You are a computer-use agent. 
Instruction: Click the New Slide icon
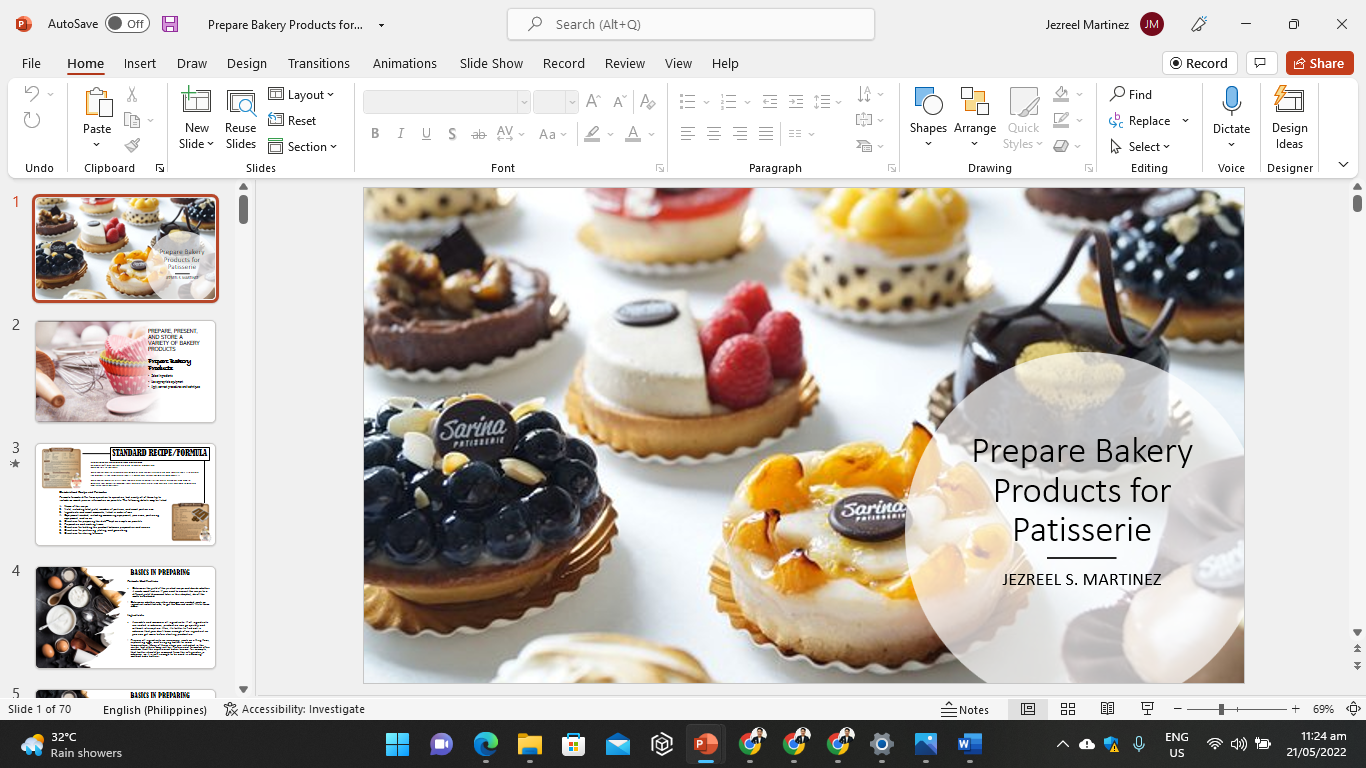[196, 102]
